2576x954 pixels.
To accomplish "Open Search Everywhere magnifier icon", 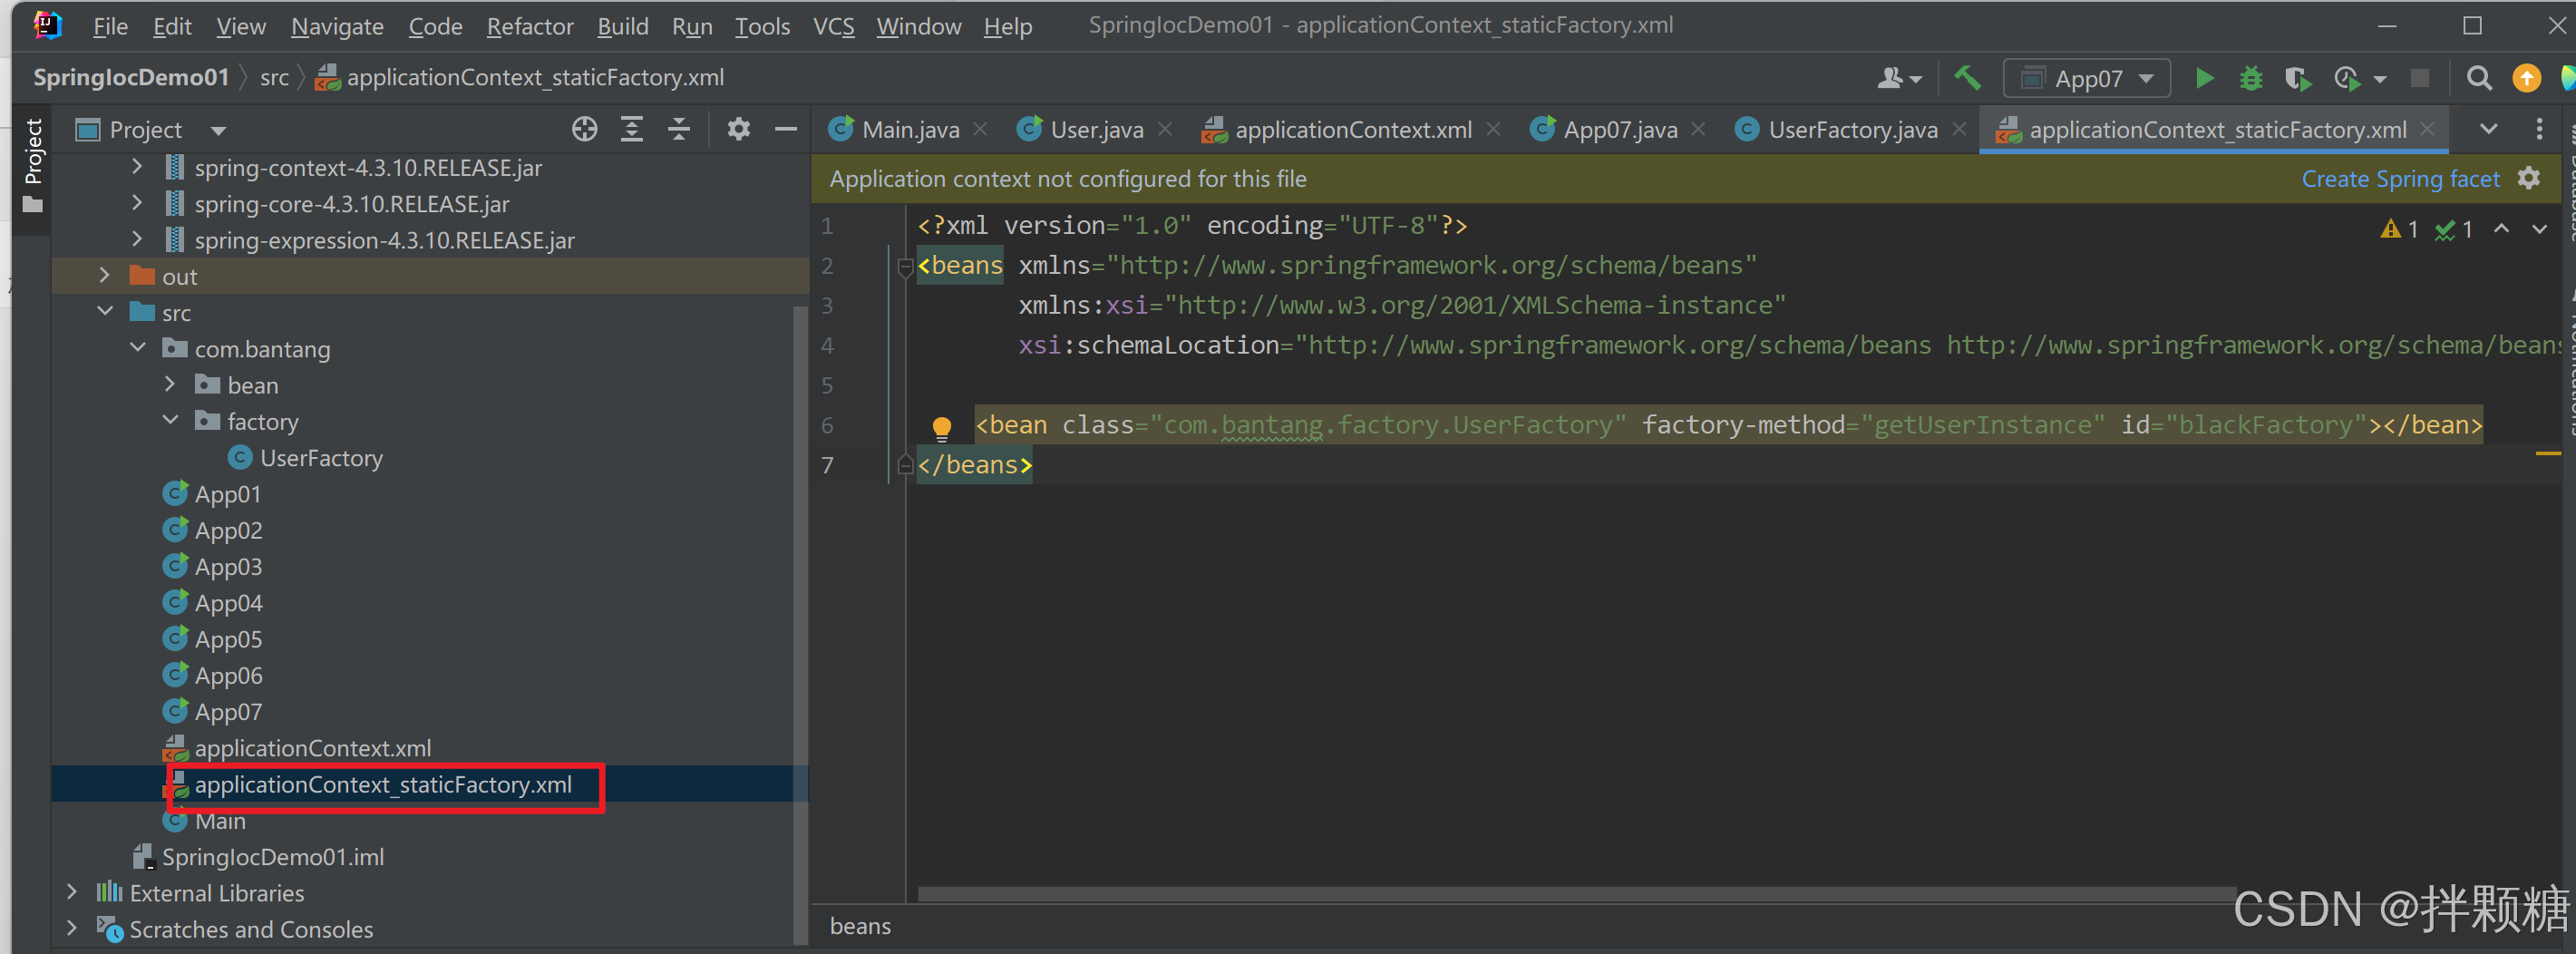I will (2479, 78).
